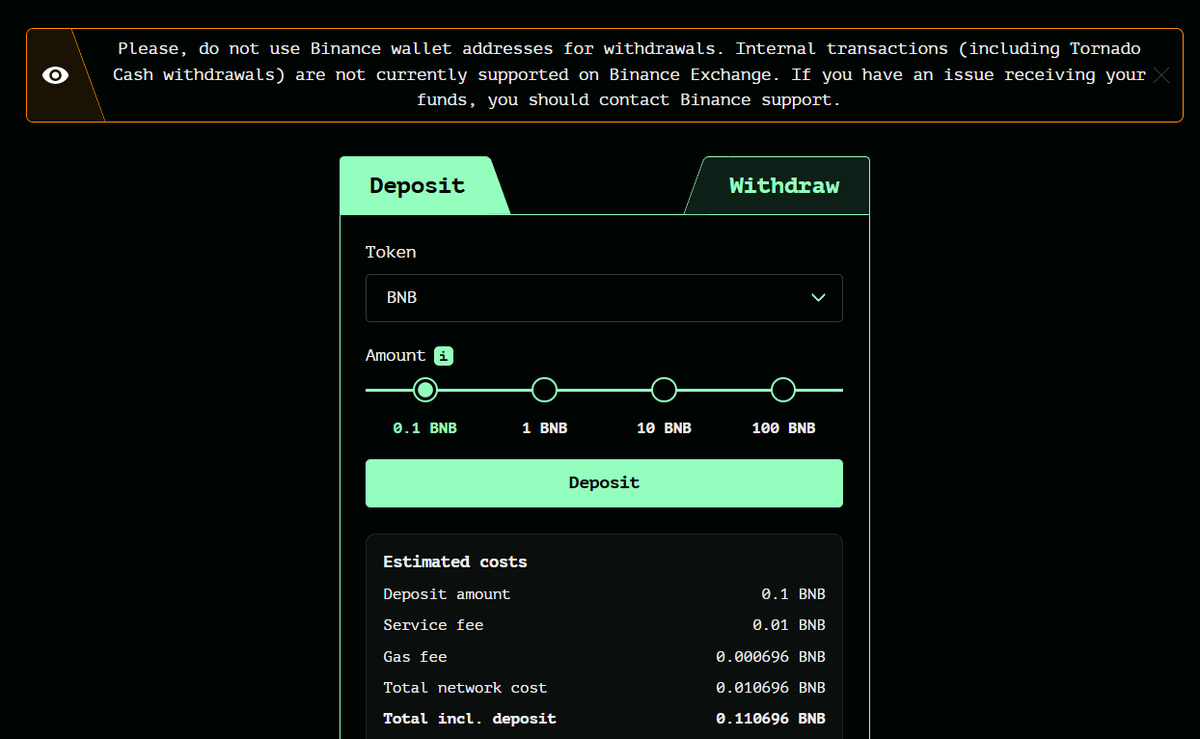Click the 0.1 BNB amount label
The image size is (1200, 739).
(x=425, y=428)
